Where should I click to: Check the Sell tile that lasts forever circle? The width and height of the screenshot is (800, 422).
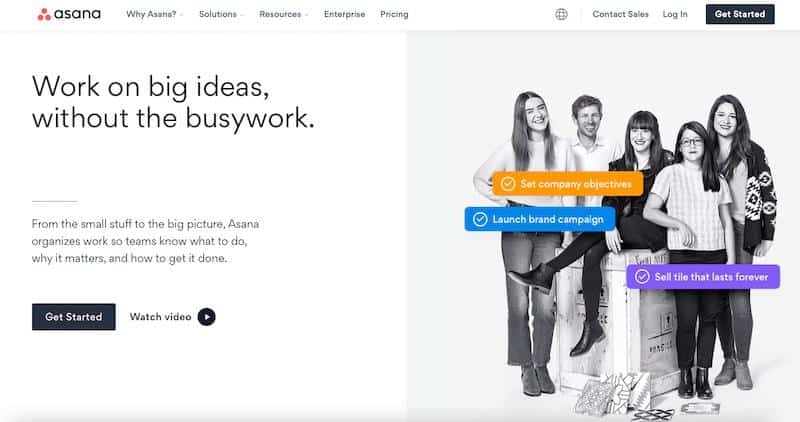642,277
